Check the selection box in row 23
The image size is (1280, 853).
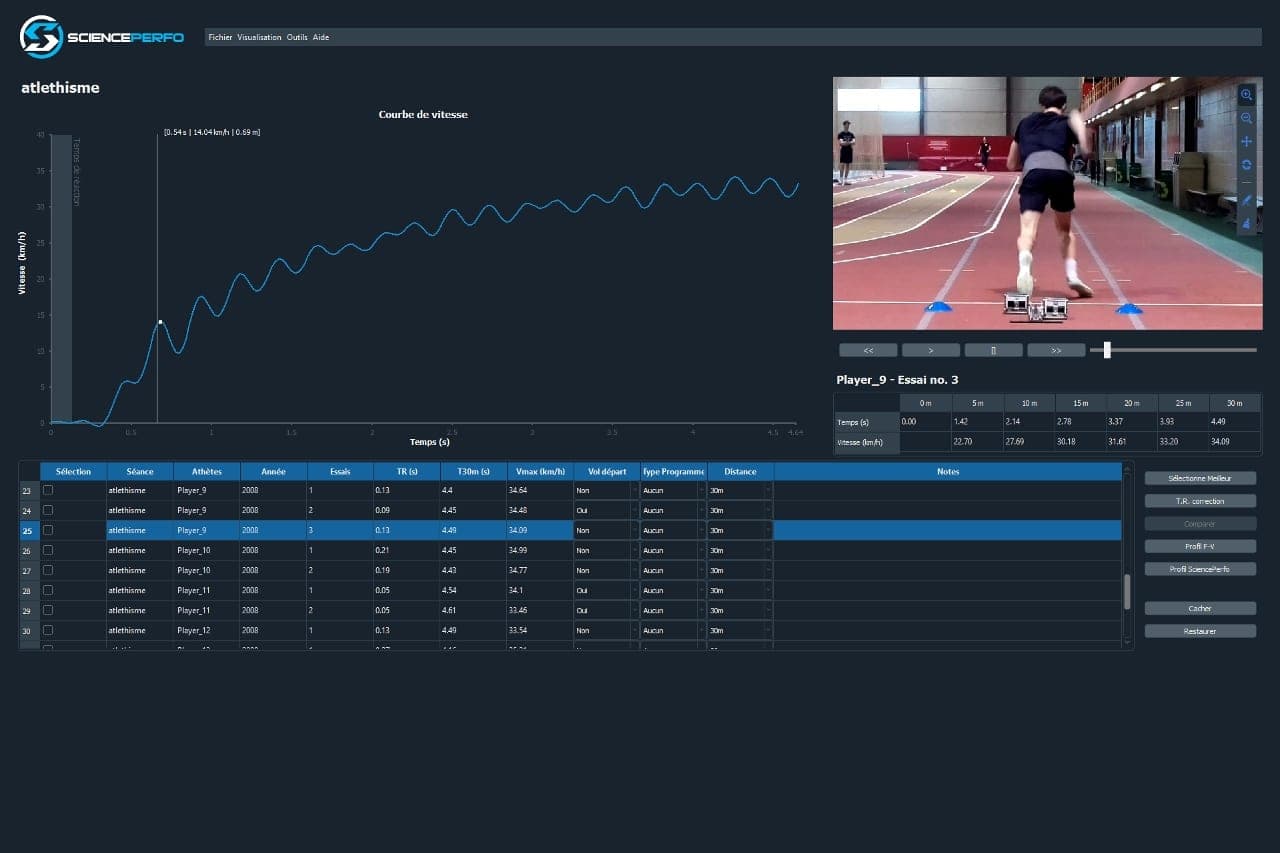pyautogui.click(x=48, y=490)
